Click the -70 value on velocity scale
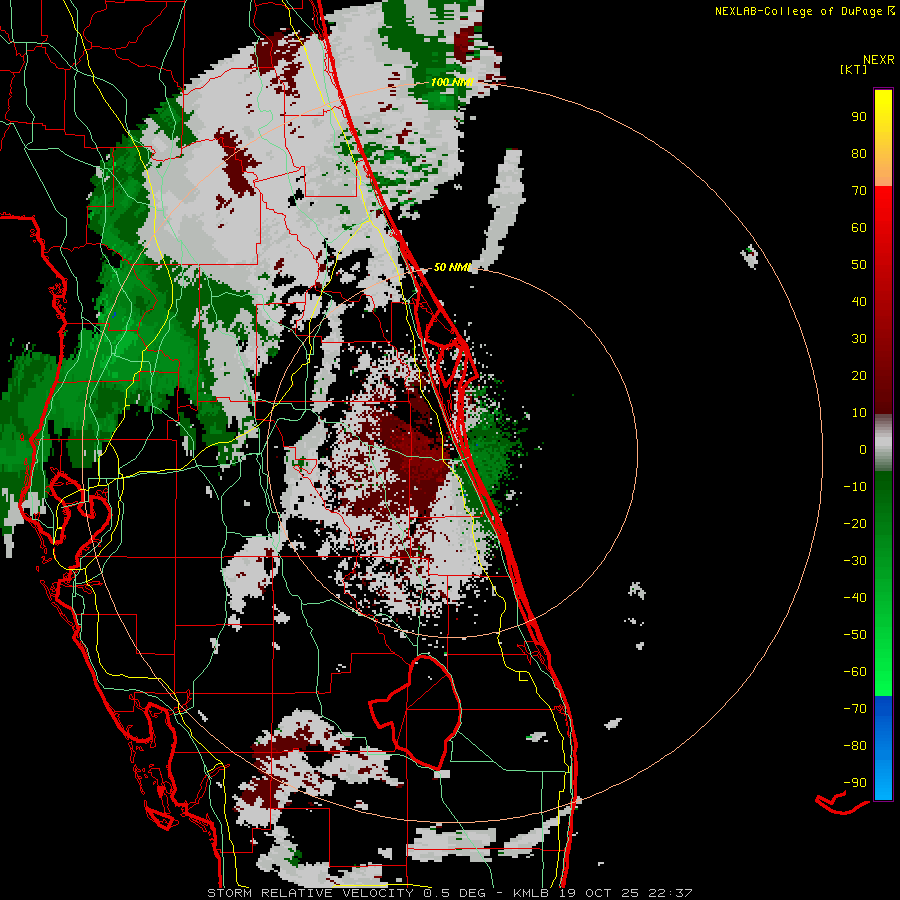The width and height of the screenshot is (900, 900). pos(855,709)
